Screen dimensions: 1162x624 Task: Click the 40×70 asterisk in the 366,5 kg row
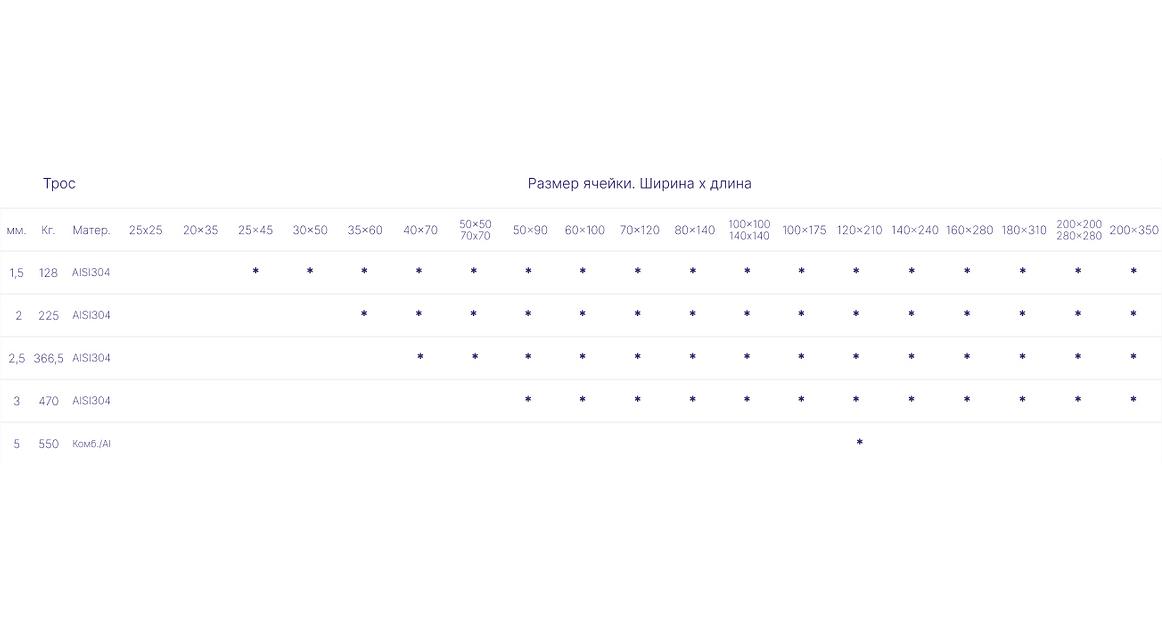point(420,357)
